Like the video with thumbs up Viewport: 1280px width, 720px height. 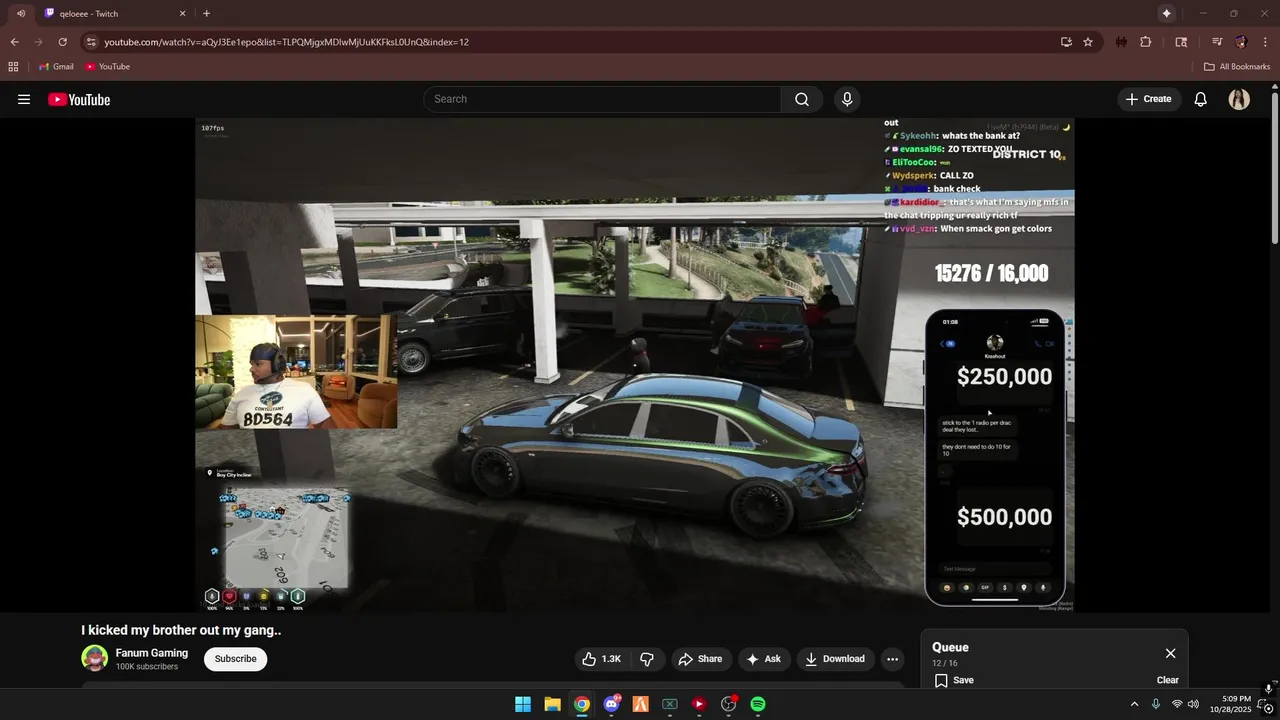point(601,659)
